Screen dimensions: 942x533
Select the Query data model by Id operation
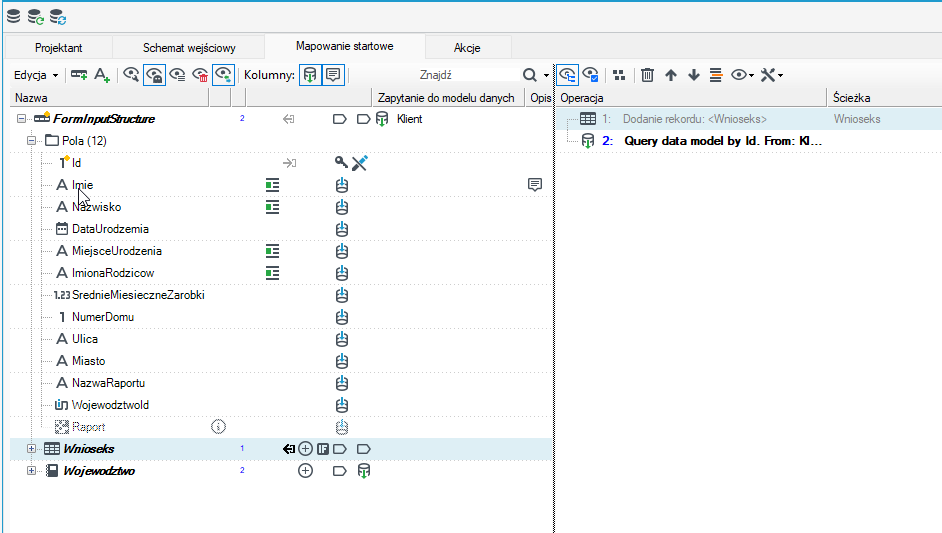[723, 141]
